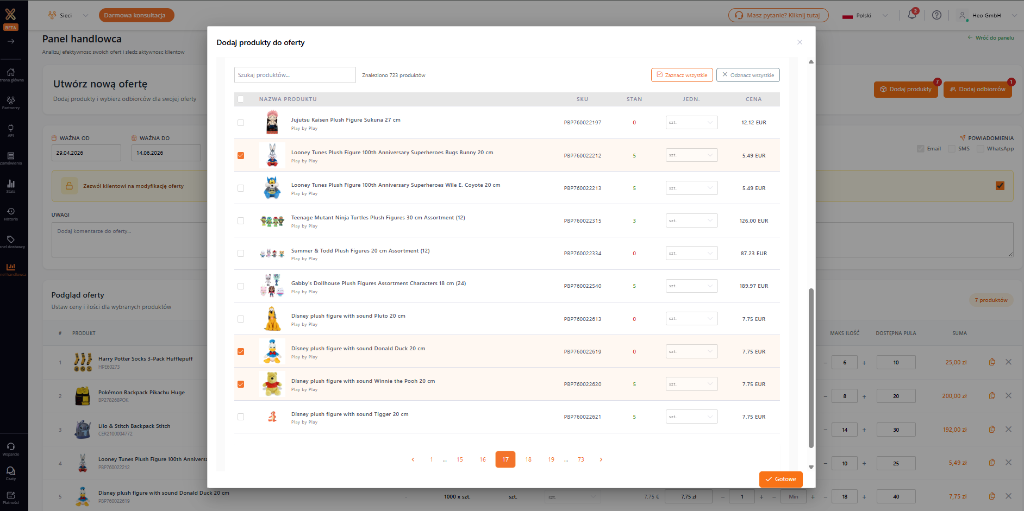
Task: Open API lightbulb icon in sidebar
Action: [x=10, y=127]
